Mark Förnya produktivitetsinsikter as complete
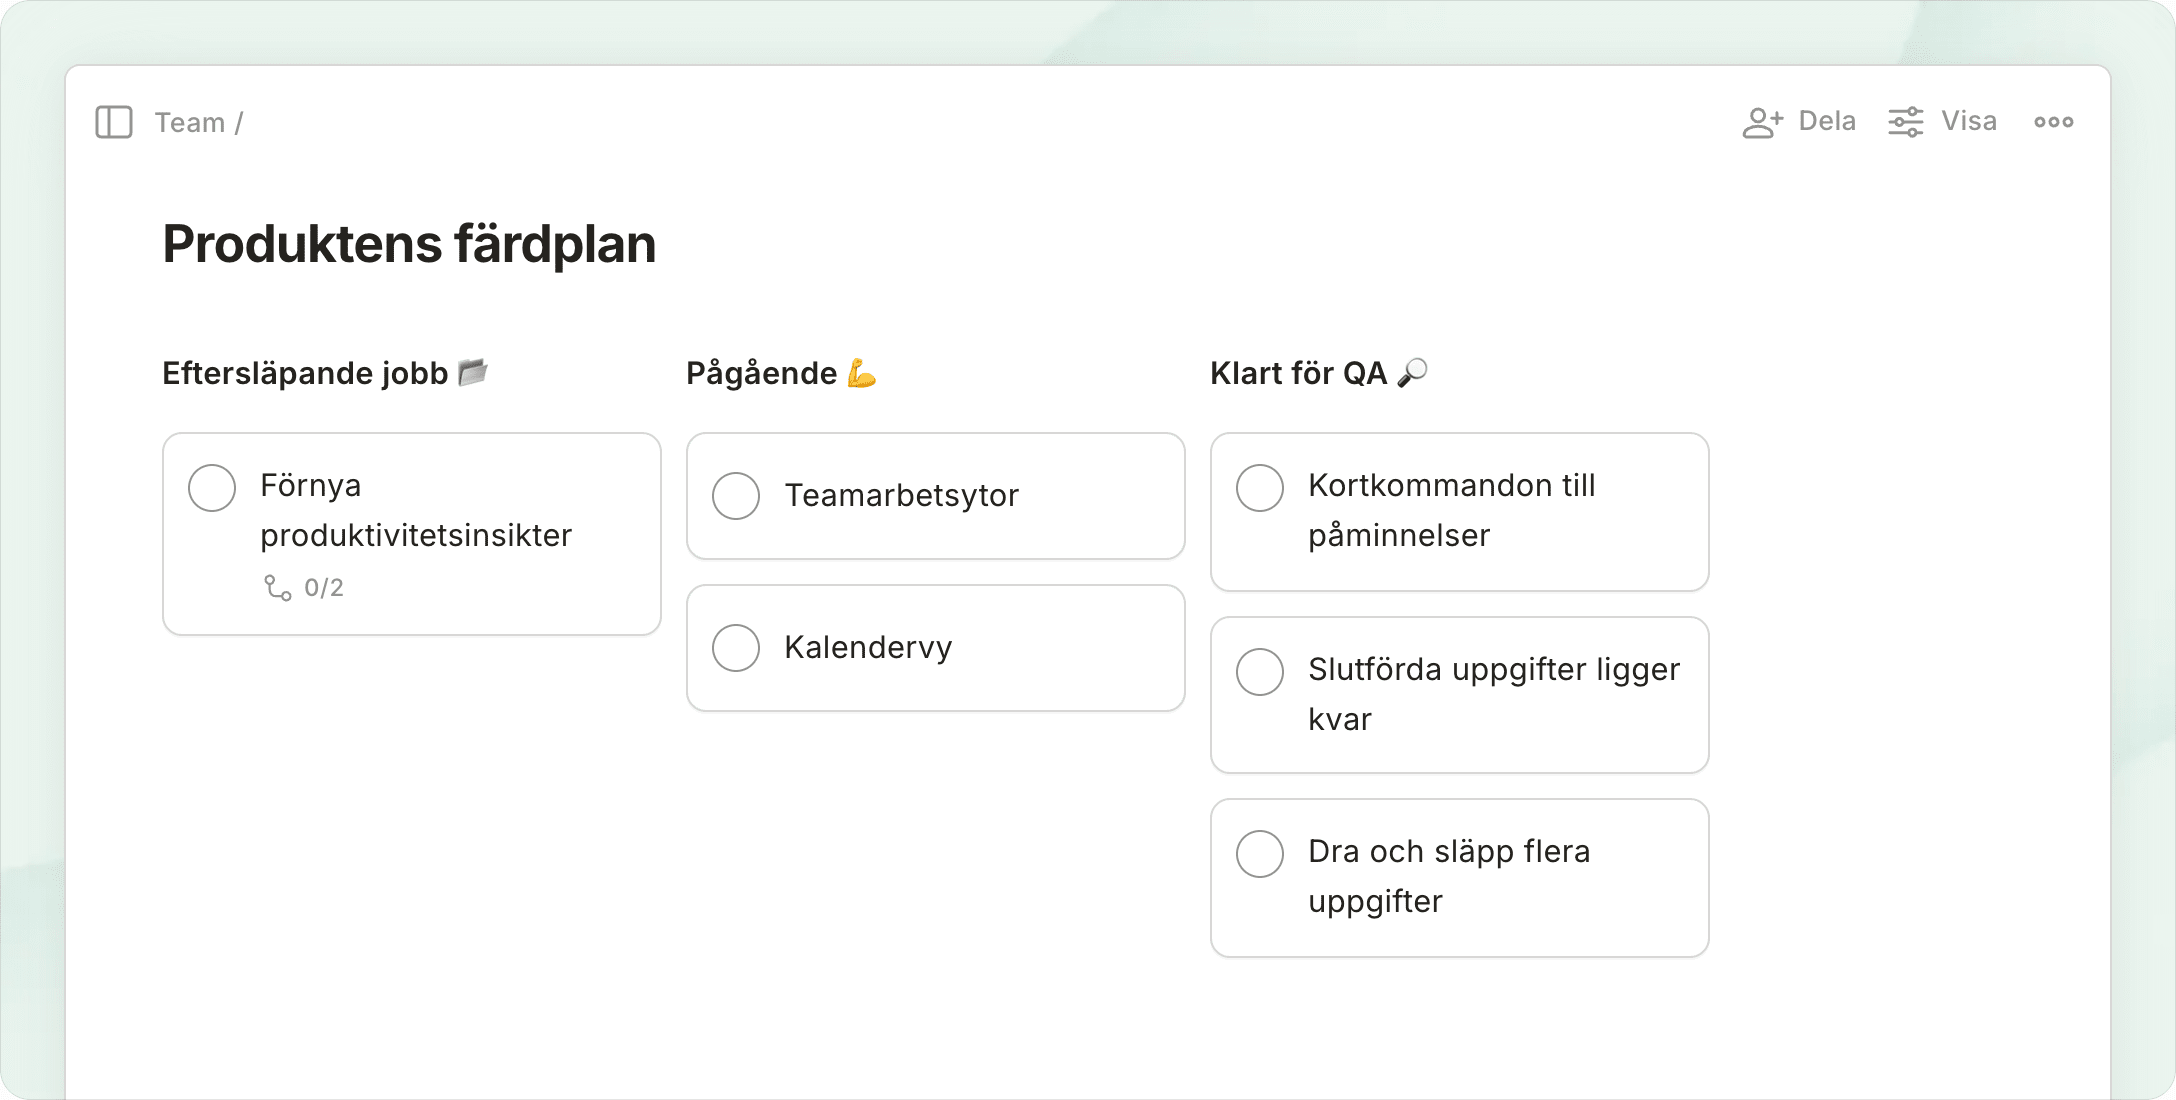Image resolution: width=2176 pixels, height=1100 pixels. pos(212,488)
